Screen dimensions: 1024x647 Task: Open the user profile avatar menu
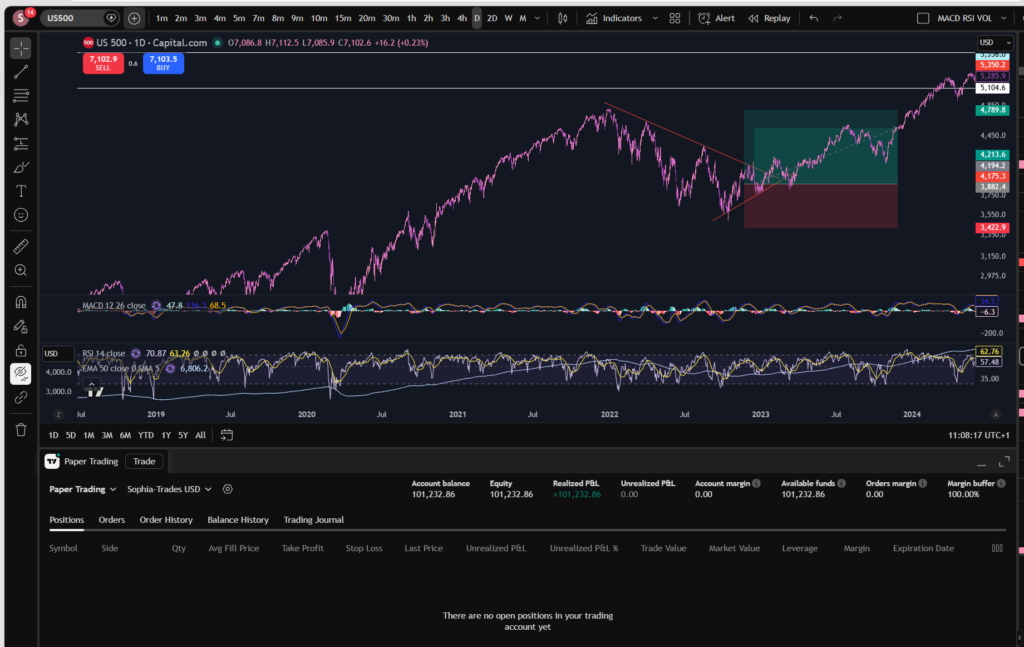[21, 18]
